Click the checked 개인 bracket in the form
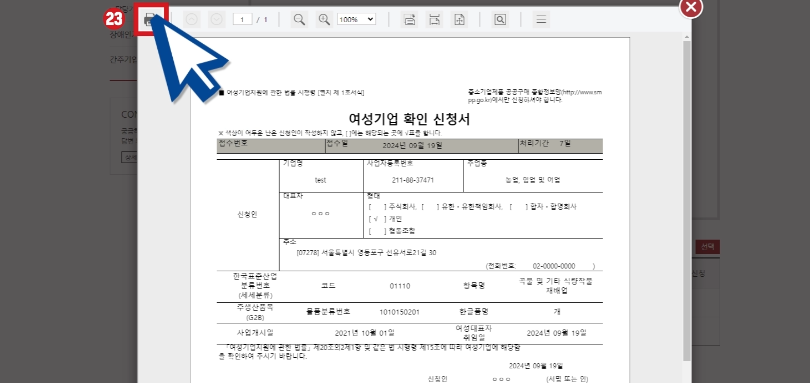This screenshot has width=810, height=383. (378, 219)
